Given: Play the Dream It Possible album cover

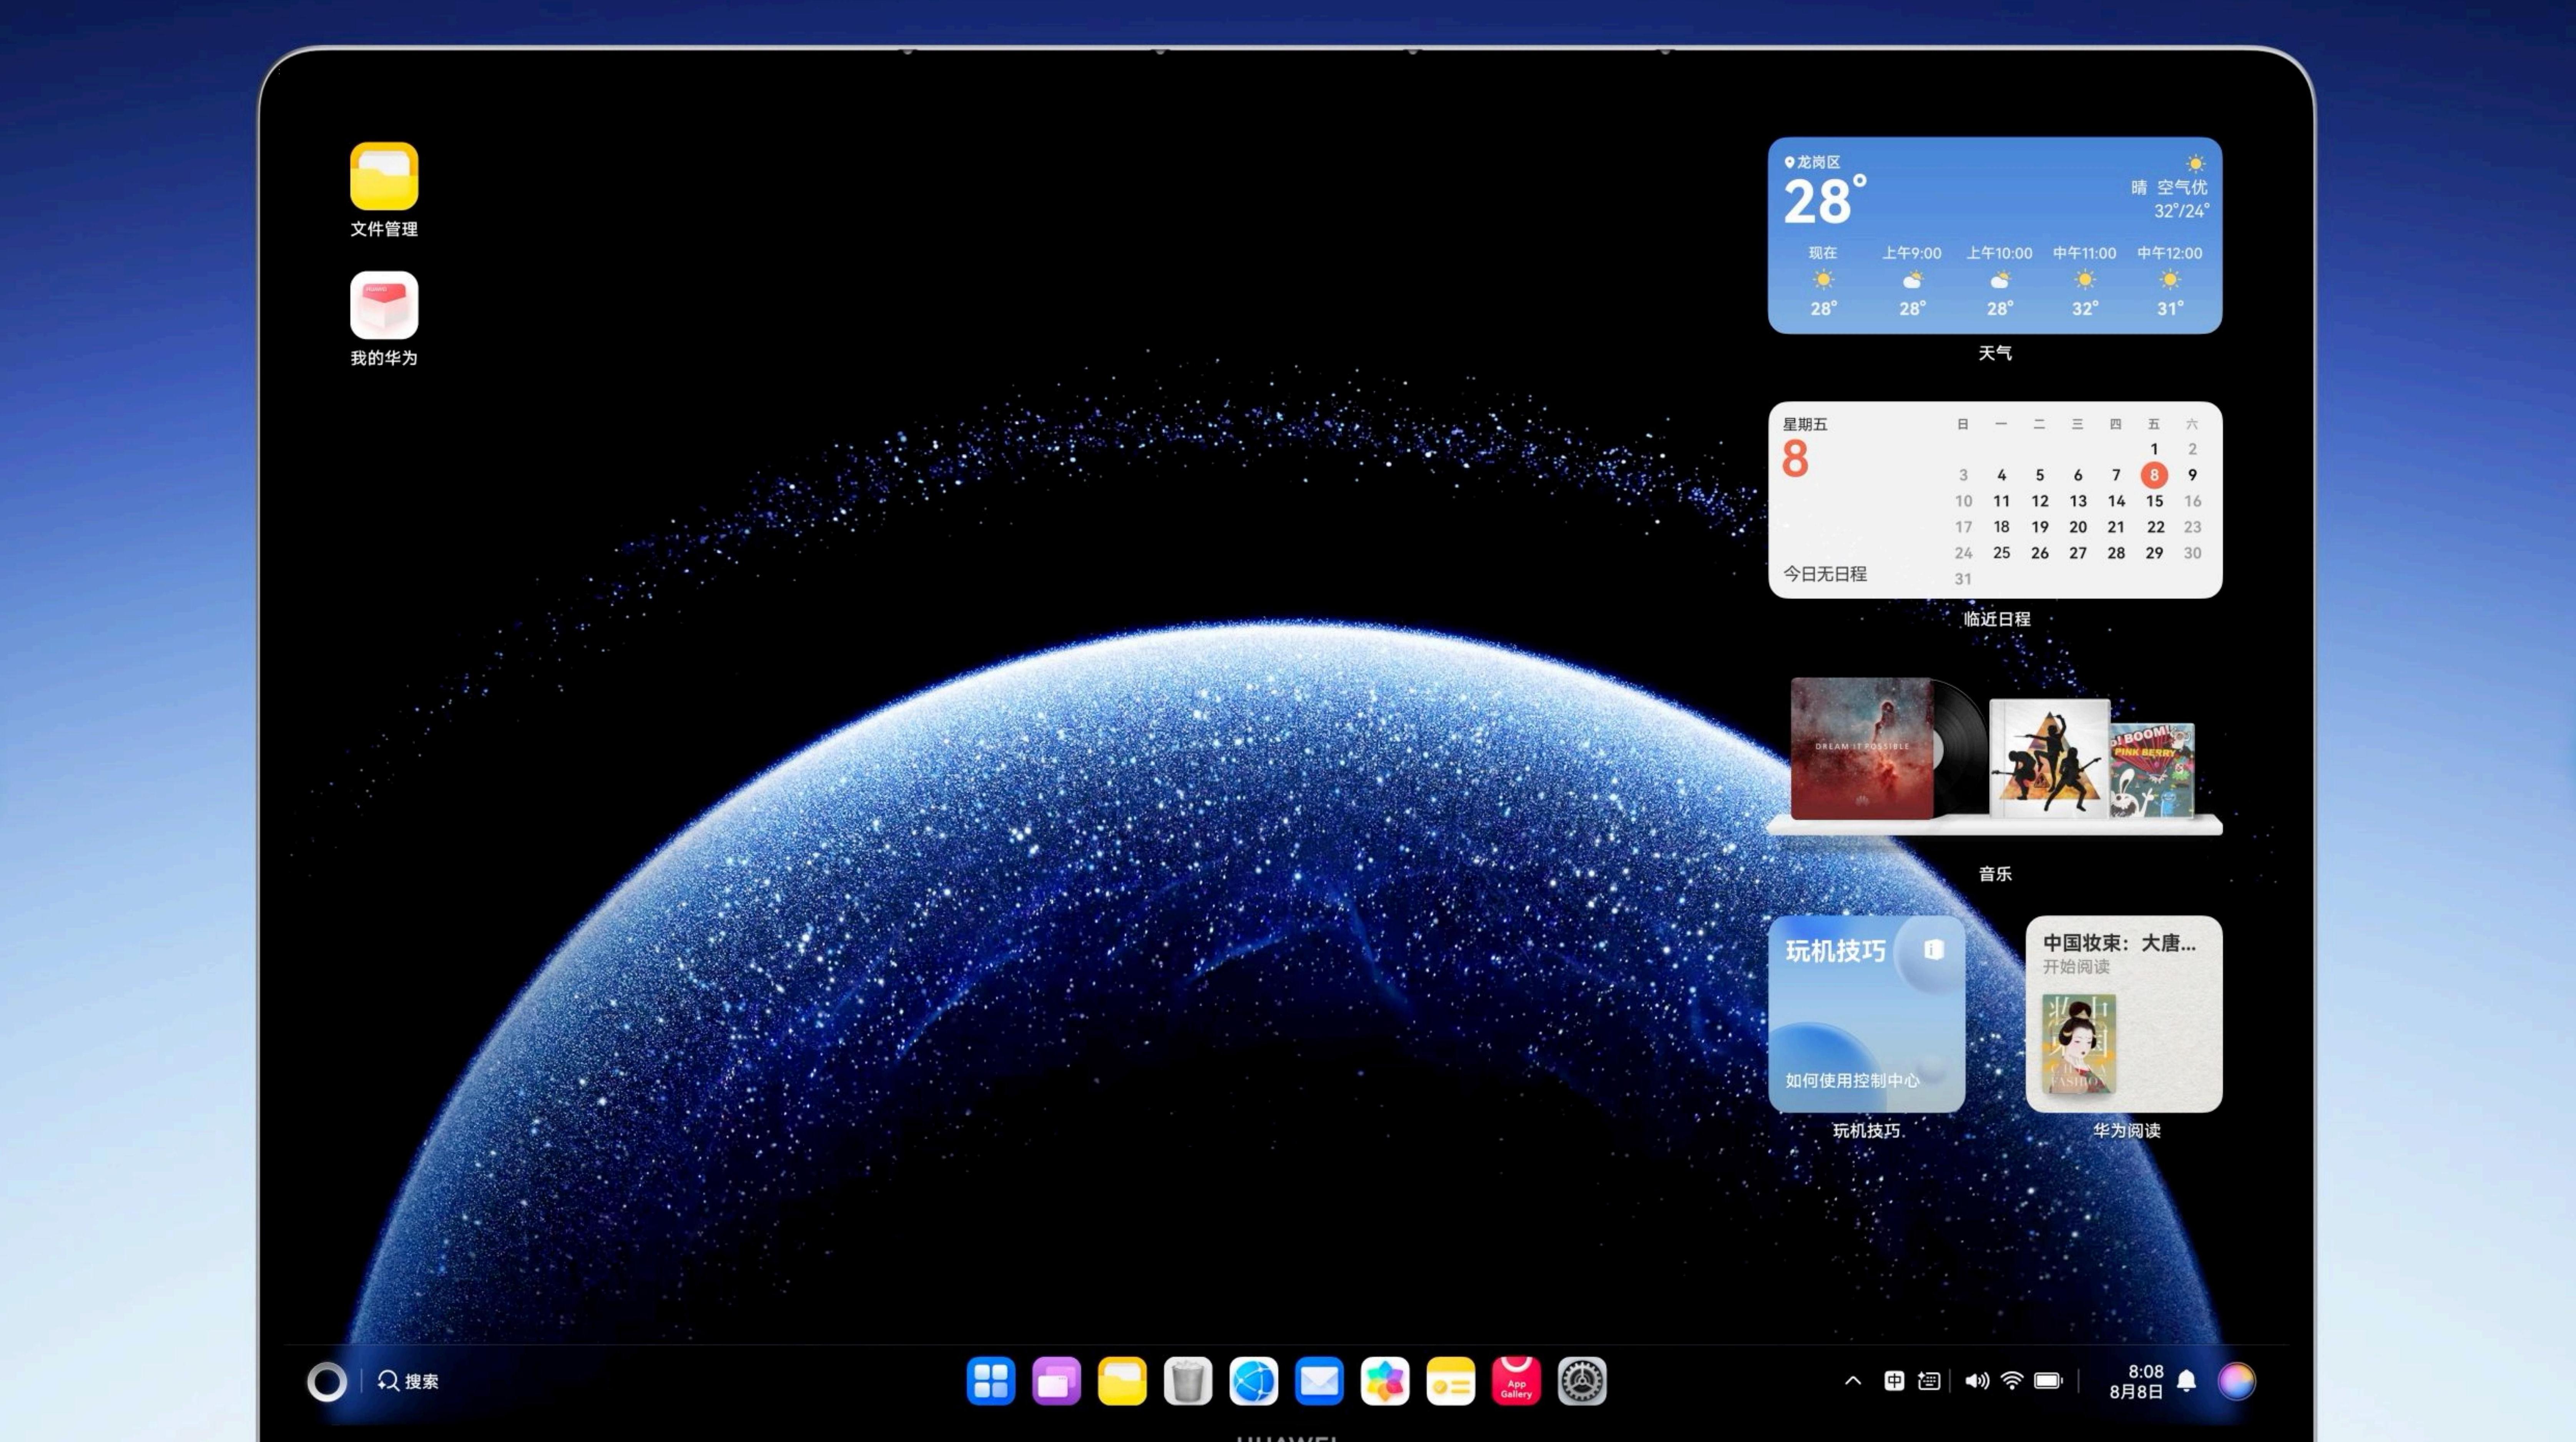Looking at the screenshot, I should tap(1862, 748).
